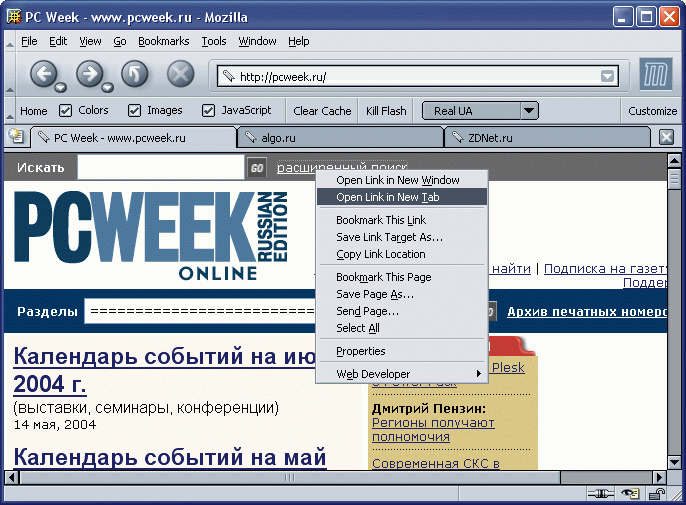Click the GO search button next to Искать field

[x=257, y=168]
